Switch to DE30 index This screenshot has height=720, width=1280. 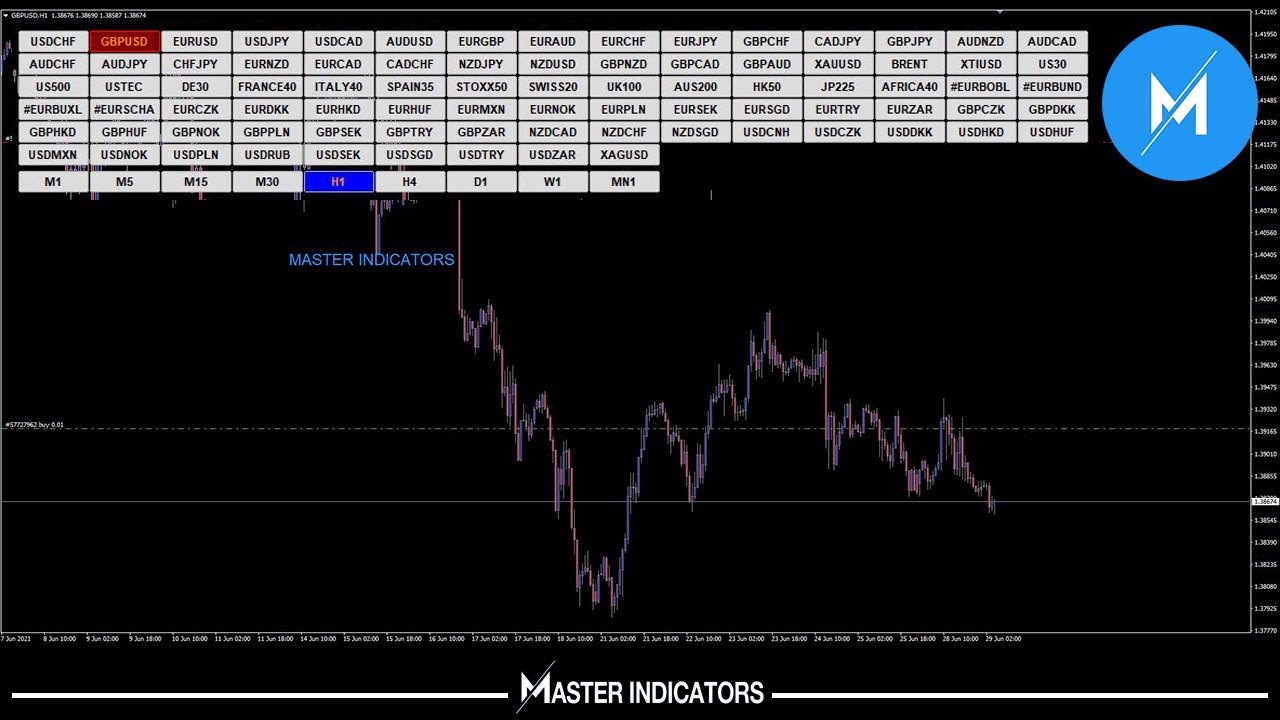195,87
